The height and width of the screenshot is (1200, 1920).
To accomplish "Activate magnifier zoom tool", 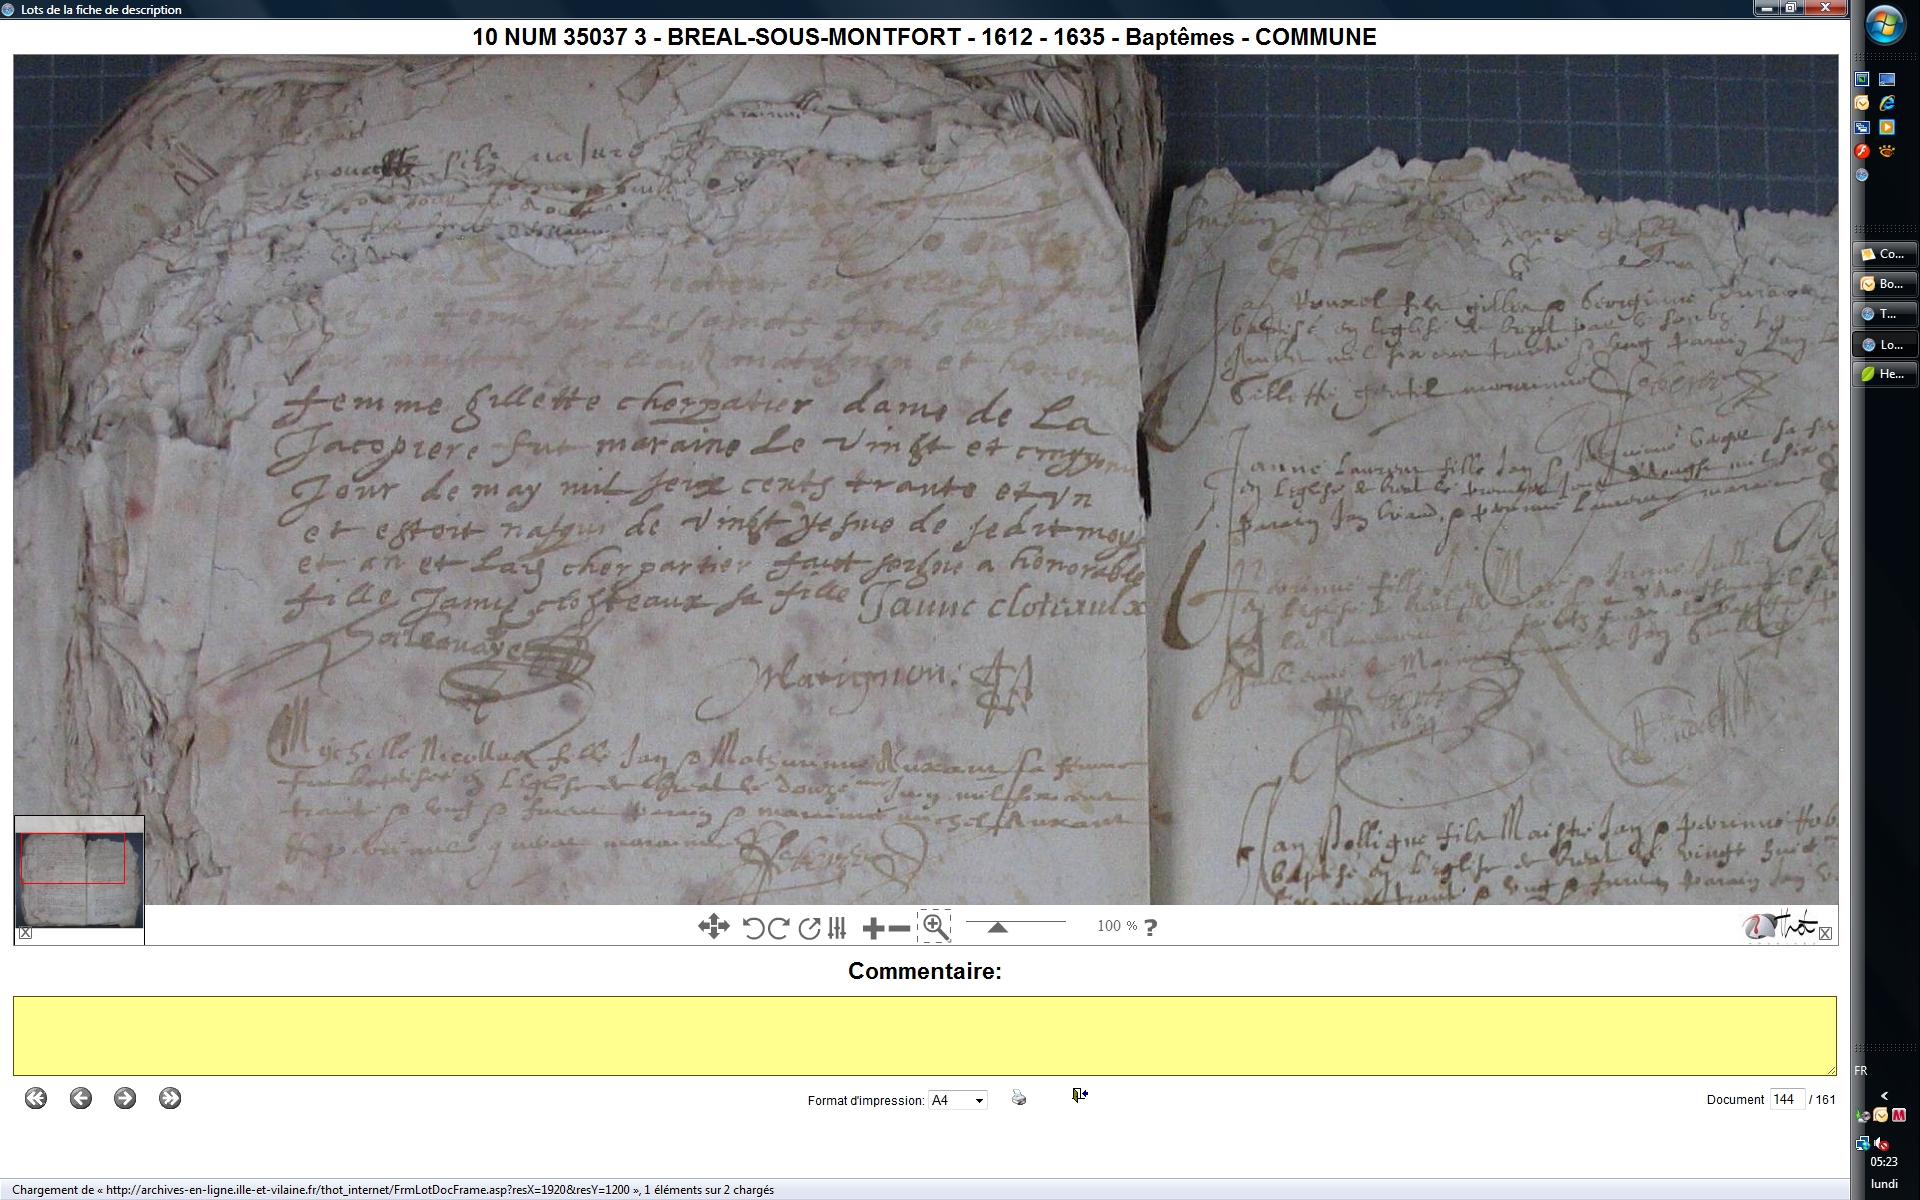I will coord(935,927).
